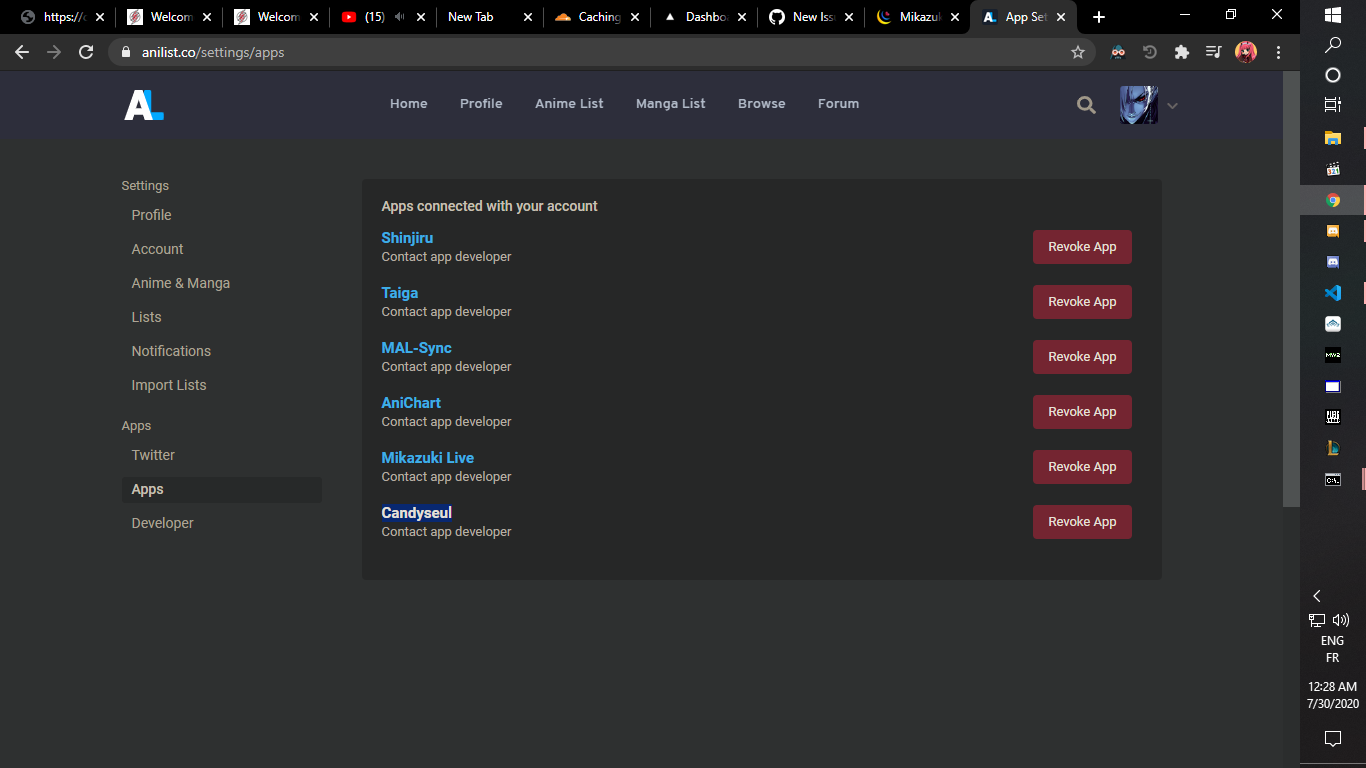Click the user avatar in the header
This screenshot has height=768, width=1366.
point(1139,104)
